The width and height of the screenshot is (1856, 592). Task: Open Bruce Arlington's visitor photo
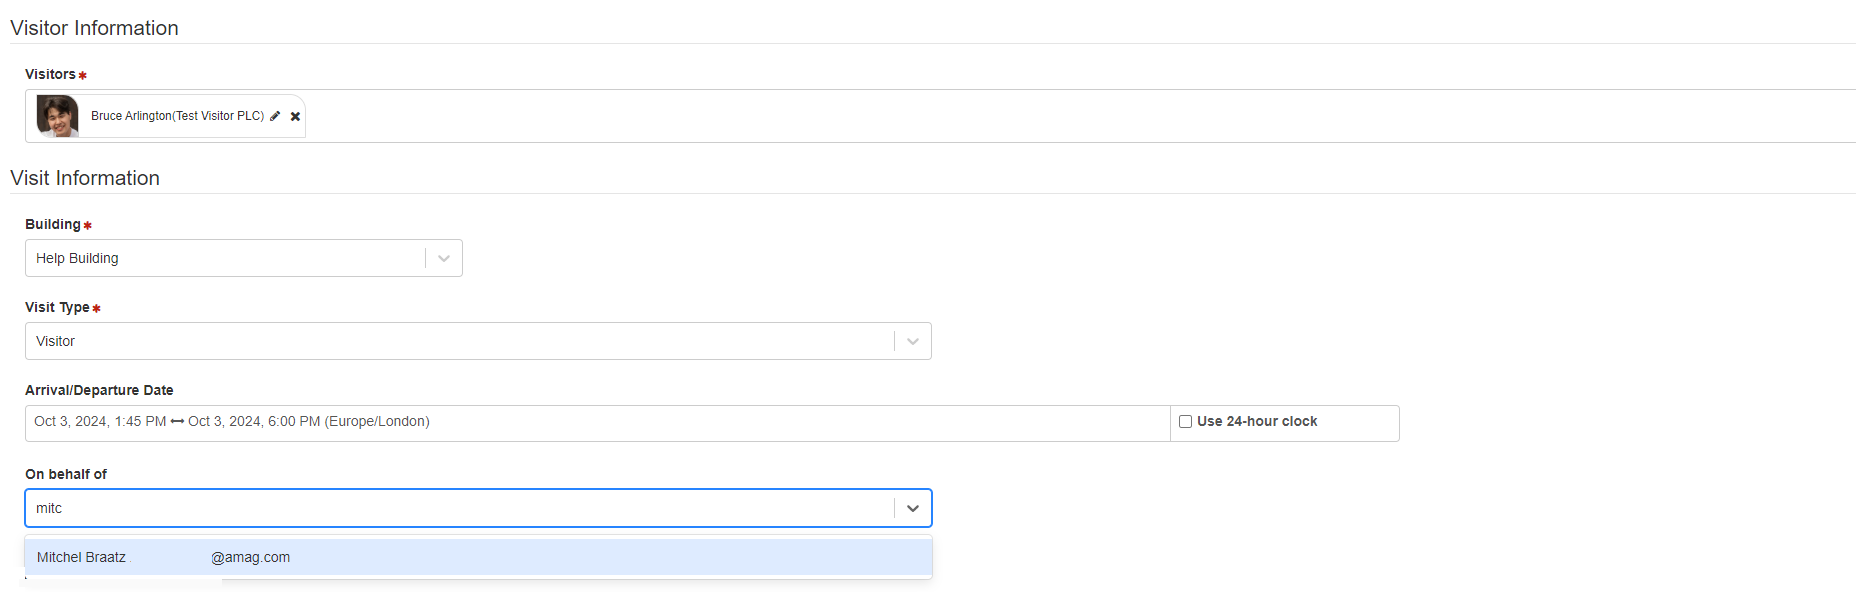(57, 116)
